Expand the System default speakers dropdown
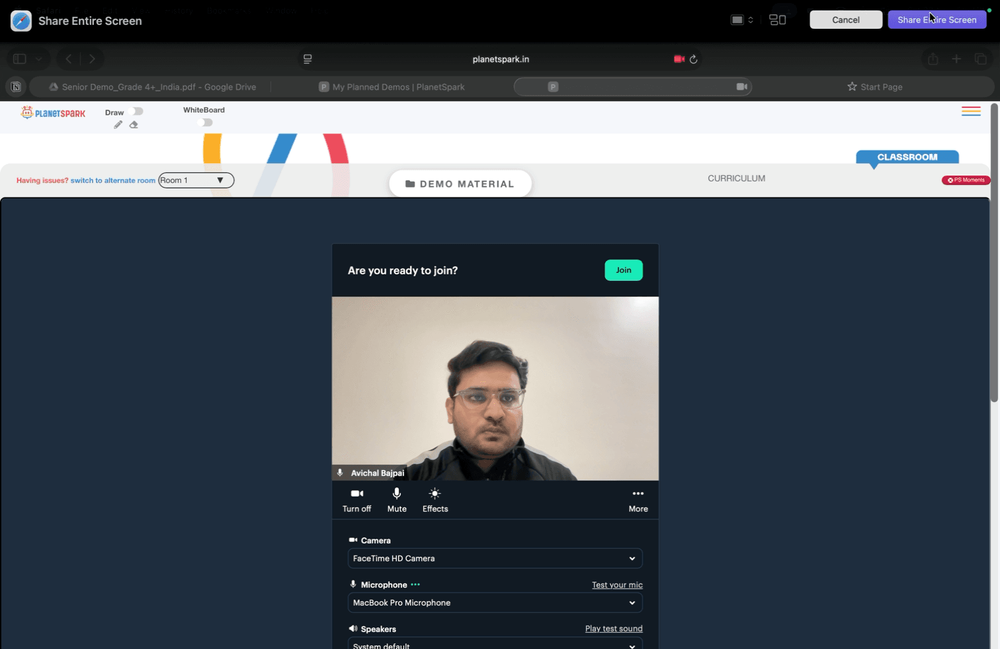 coord(495,643)
